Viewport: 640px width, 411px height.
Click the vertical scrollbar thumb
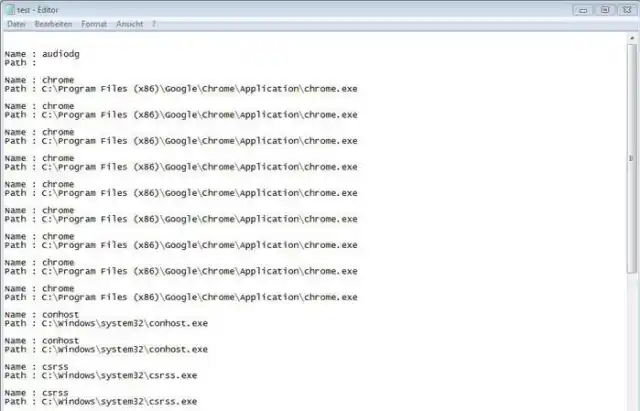click(x=632, y=158)
